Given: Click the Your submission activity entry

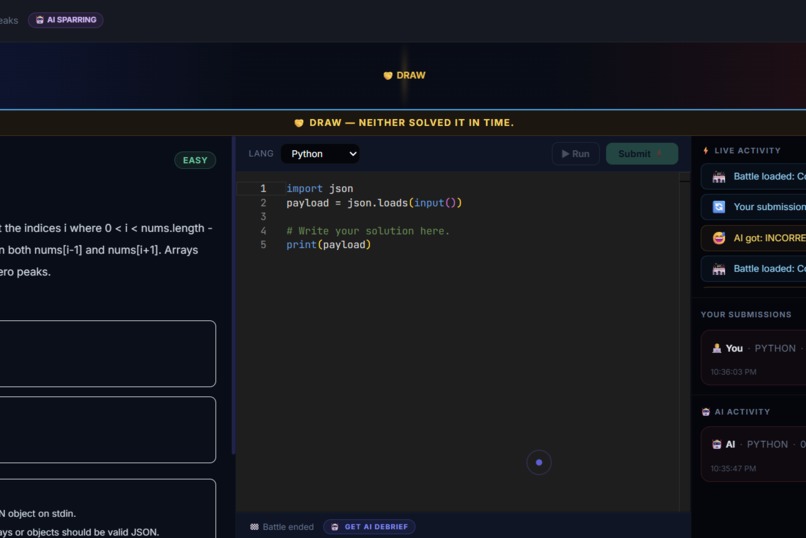Looking at the screenshot, I should coord(754,207).
